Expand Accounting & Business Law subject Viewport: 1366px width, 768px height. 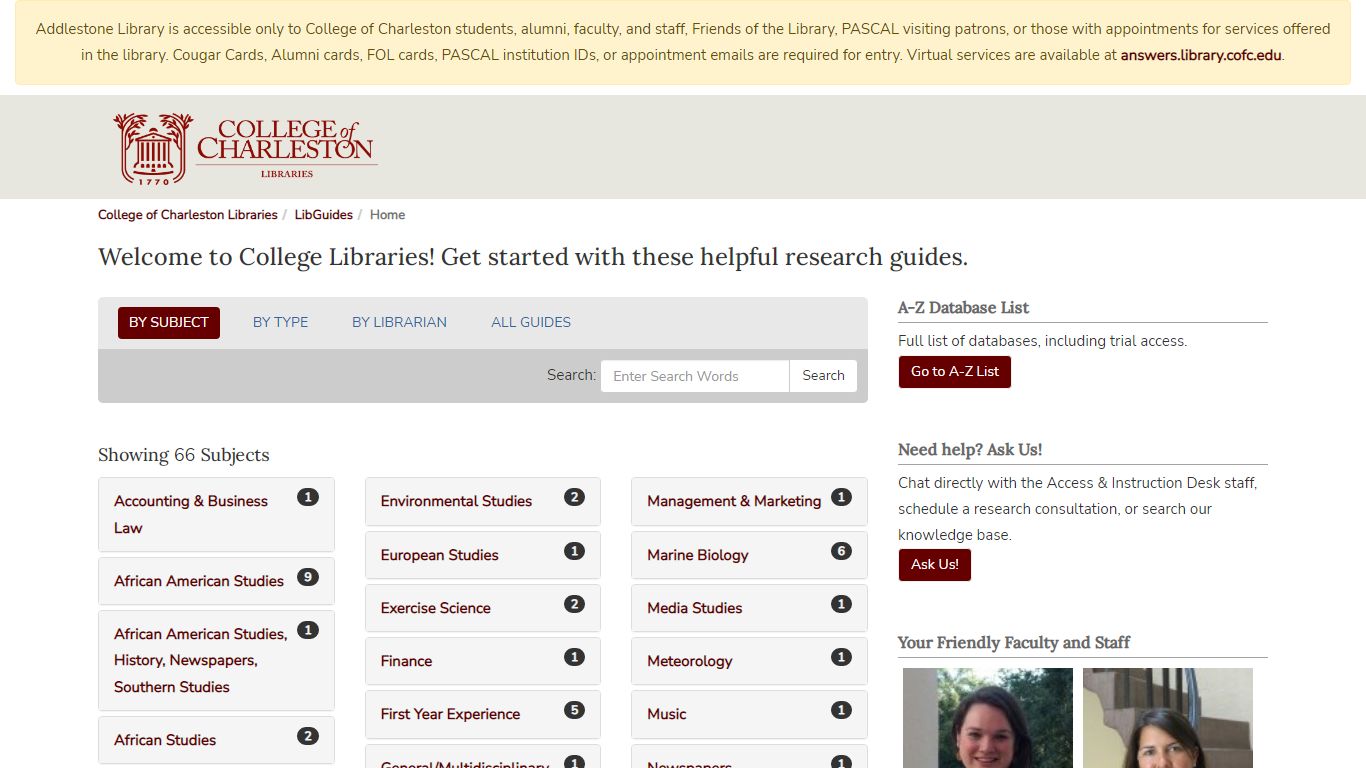pyautogui.click(x=216, y=514)
